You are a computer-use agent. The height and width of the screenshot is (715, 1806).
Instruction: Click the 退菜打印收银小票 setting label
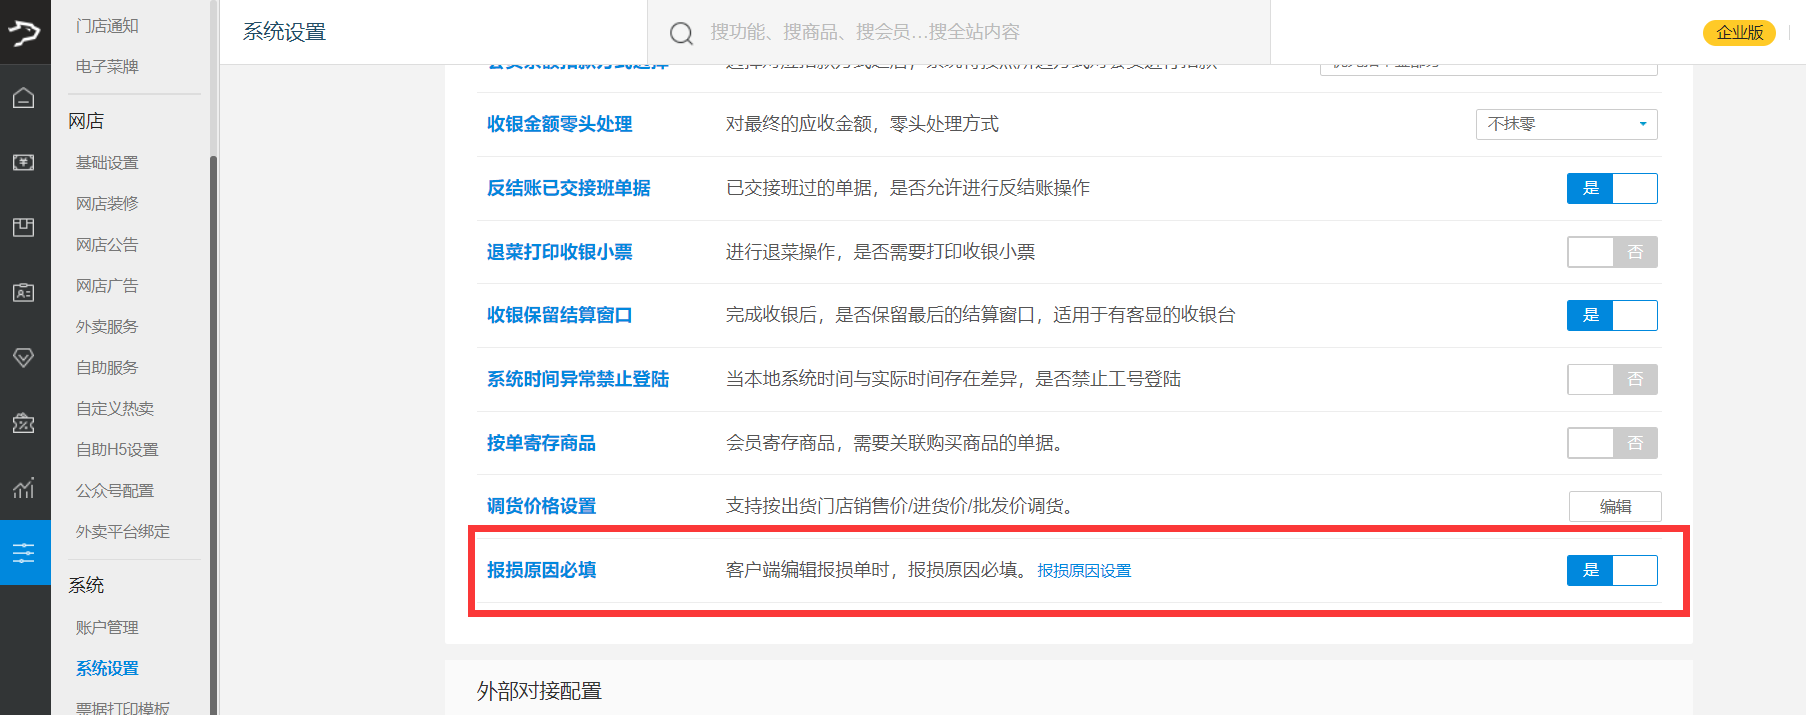[559, 252]
